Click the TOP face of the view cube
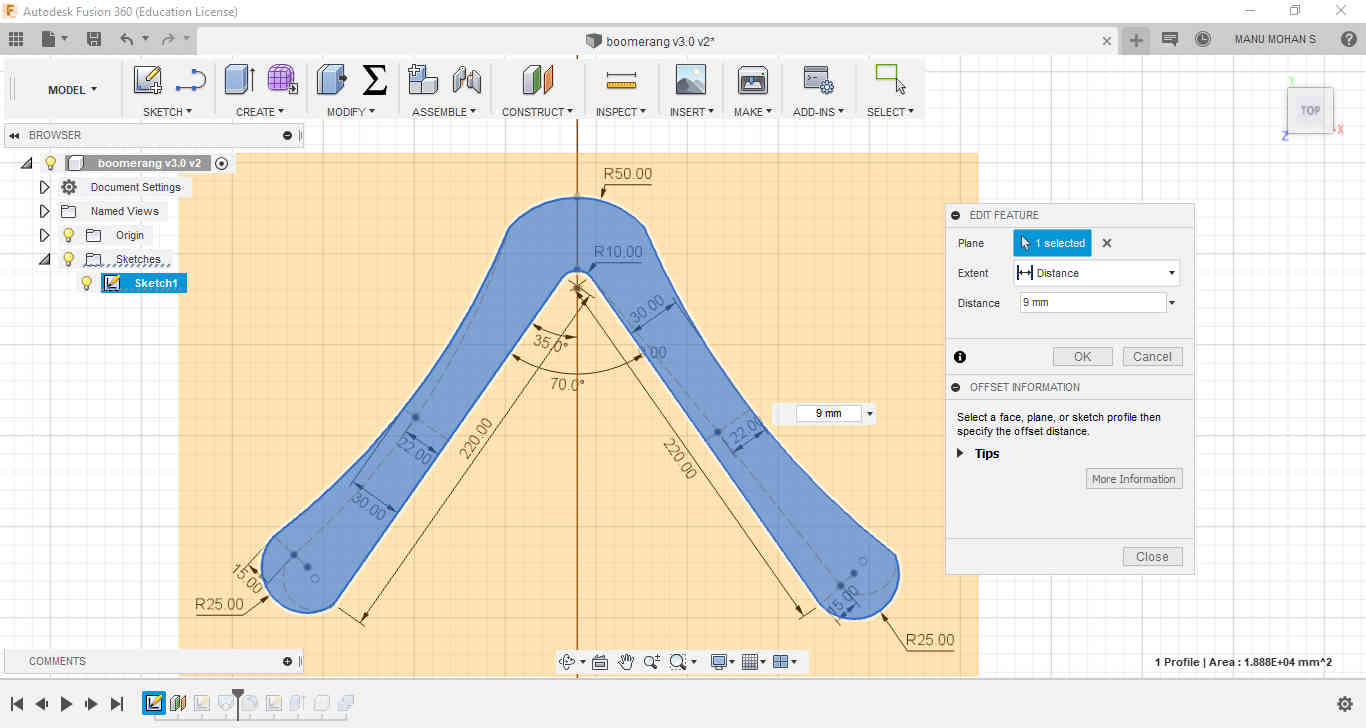The height and width of the screenshot is (728, 1366). [1310, 111]
